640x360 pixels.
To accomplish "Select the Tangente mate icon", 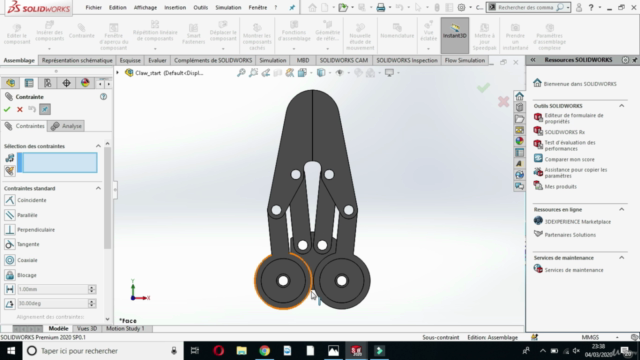I will click(10, 244).
